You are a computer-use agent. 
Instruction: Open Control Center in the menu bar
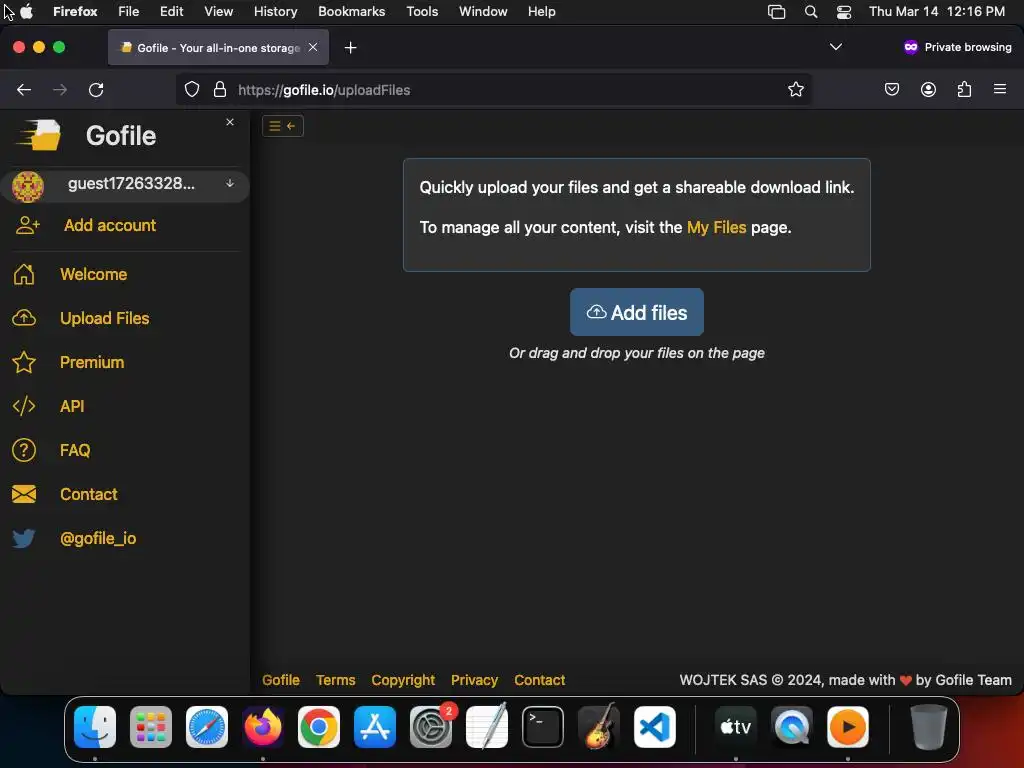(x=844, y=12)
